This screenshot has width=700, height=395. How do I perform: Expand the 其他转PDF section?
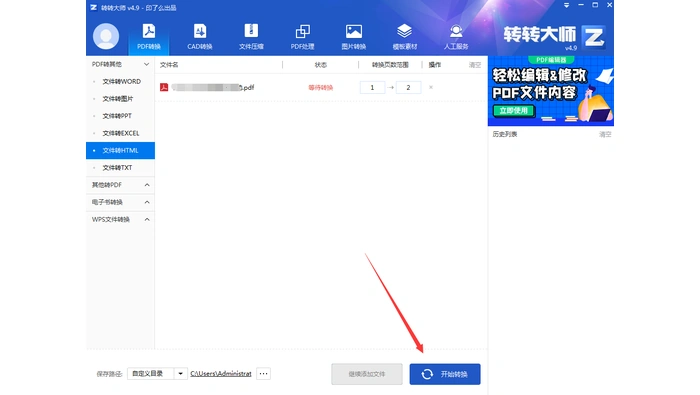(x=147, y=185)
